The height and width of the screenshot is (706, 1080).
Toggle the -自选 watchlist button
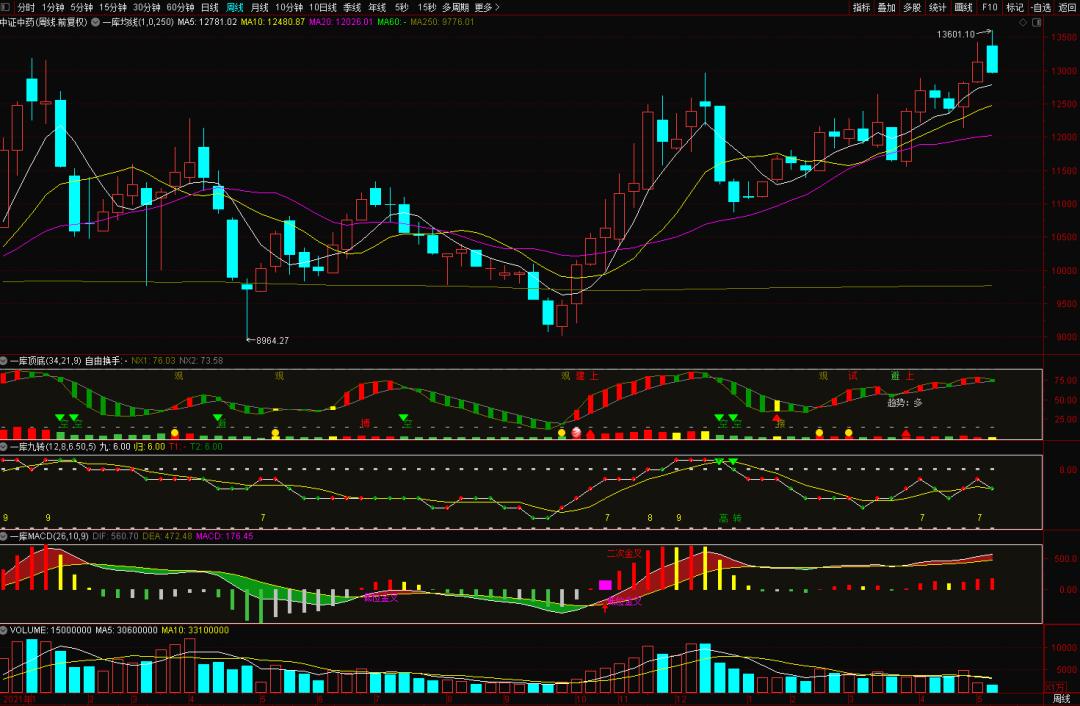[1041, 8]
